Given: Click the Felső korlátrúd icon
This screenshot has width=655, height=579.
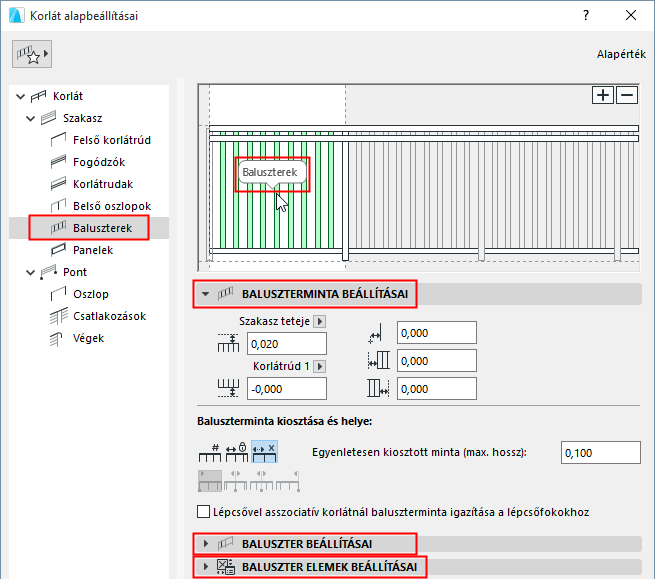Looking at the screenshot, I should 58,140.
